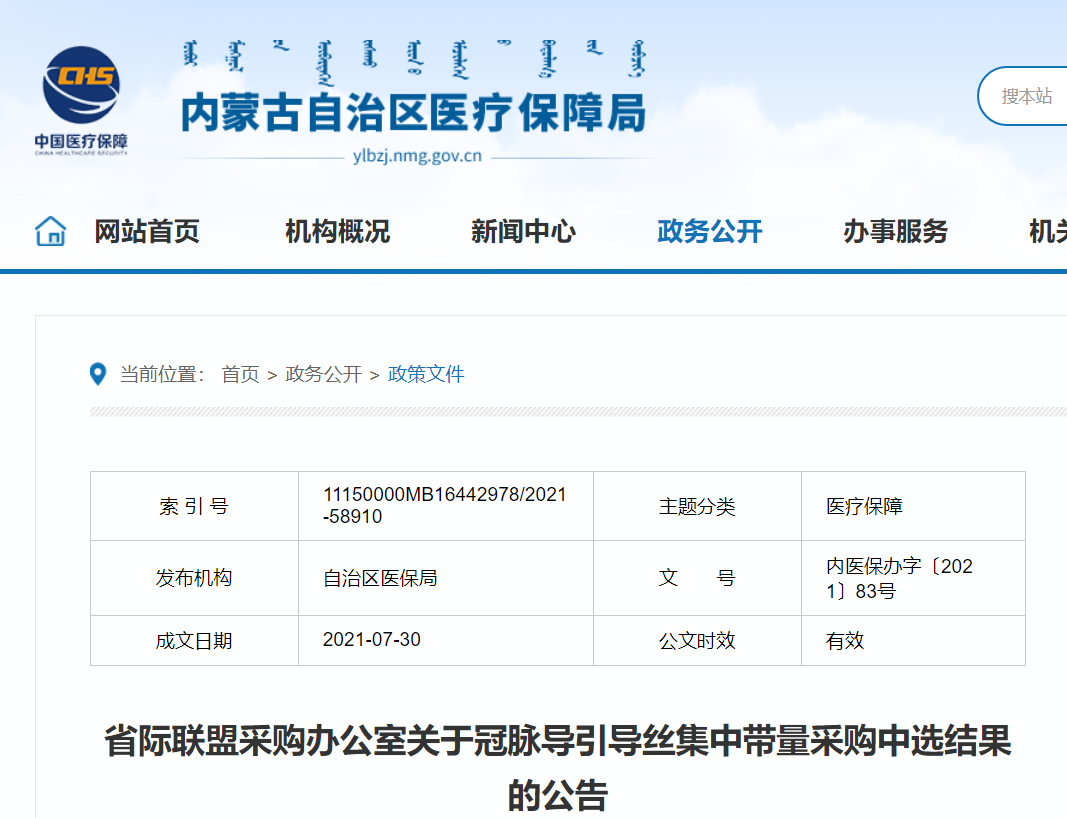Open 政务公开 in the main navigation bar

coord(709,232)
